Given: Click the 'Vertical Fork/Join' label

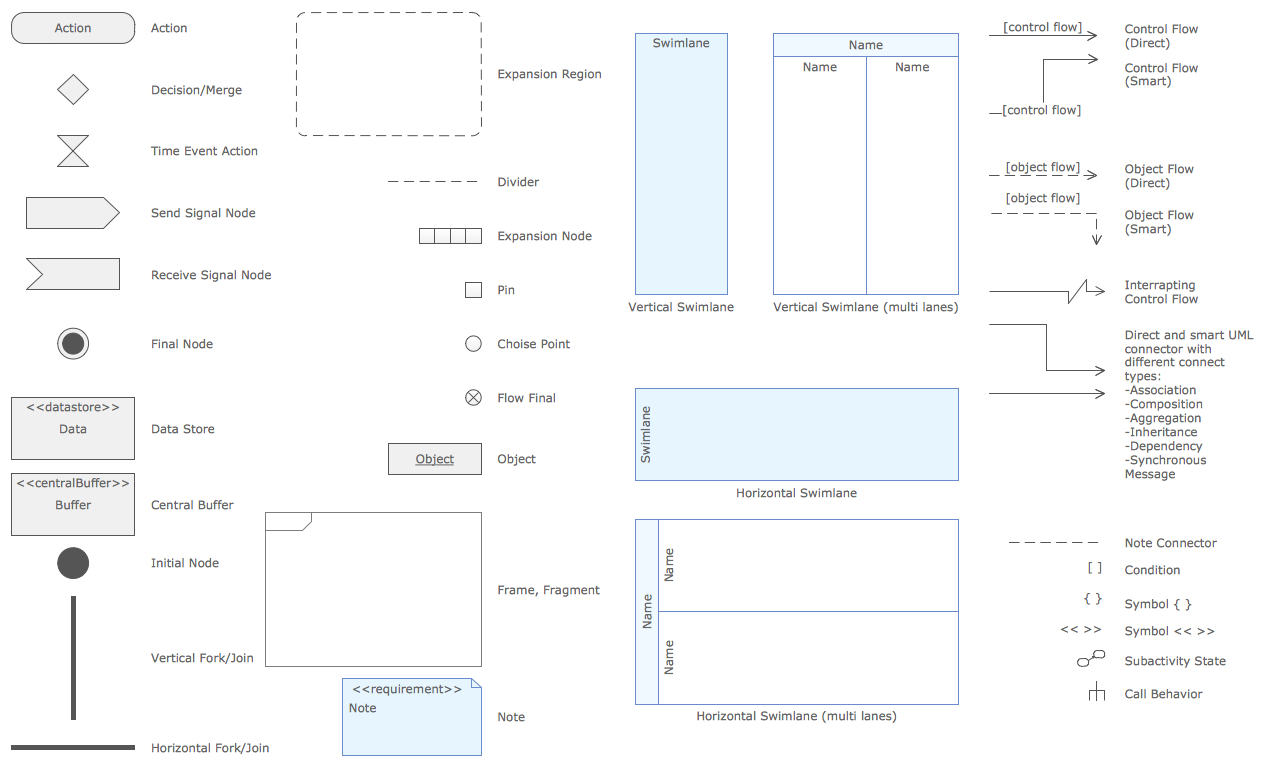Looking at the screenshot, I should (202, 658).
